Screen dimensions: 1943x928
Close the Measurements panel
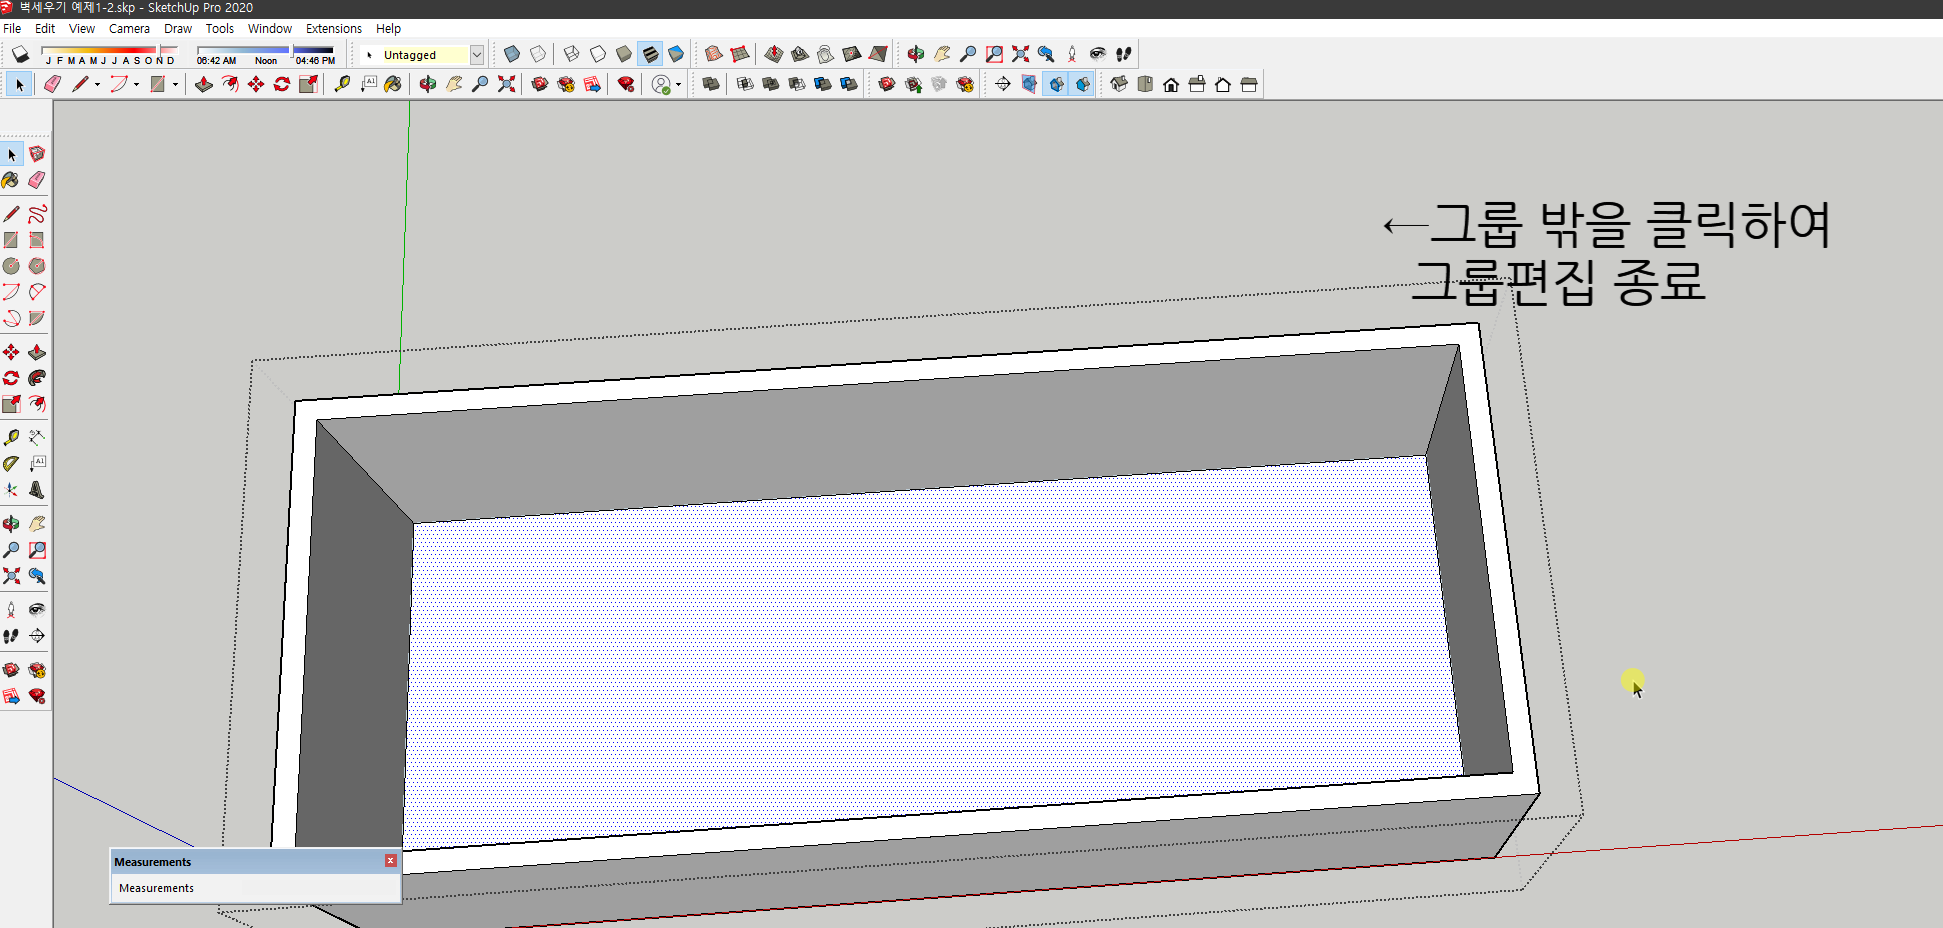click(x=391, y=861)
